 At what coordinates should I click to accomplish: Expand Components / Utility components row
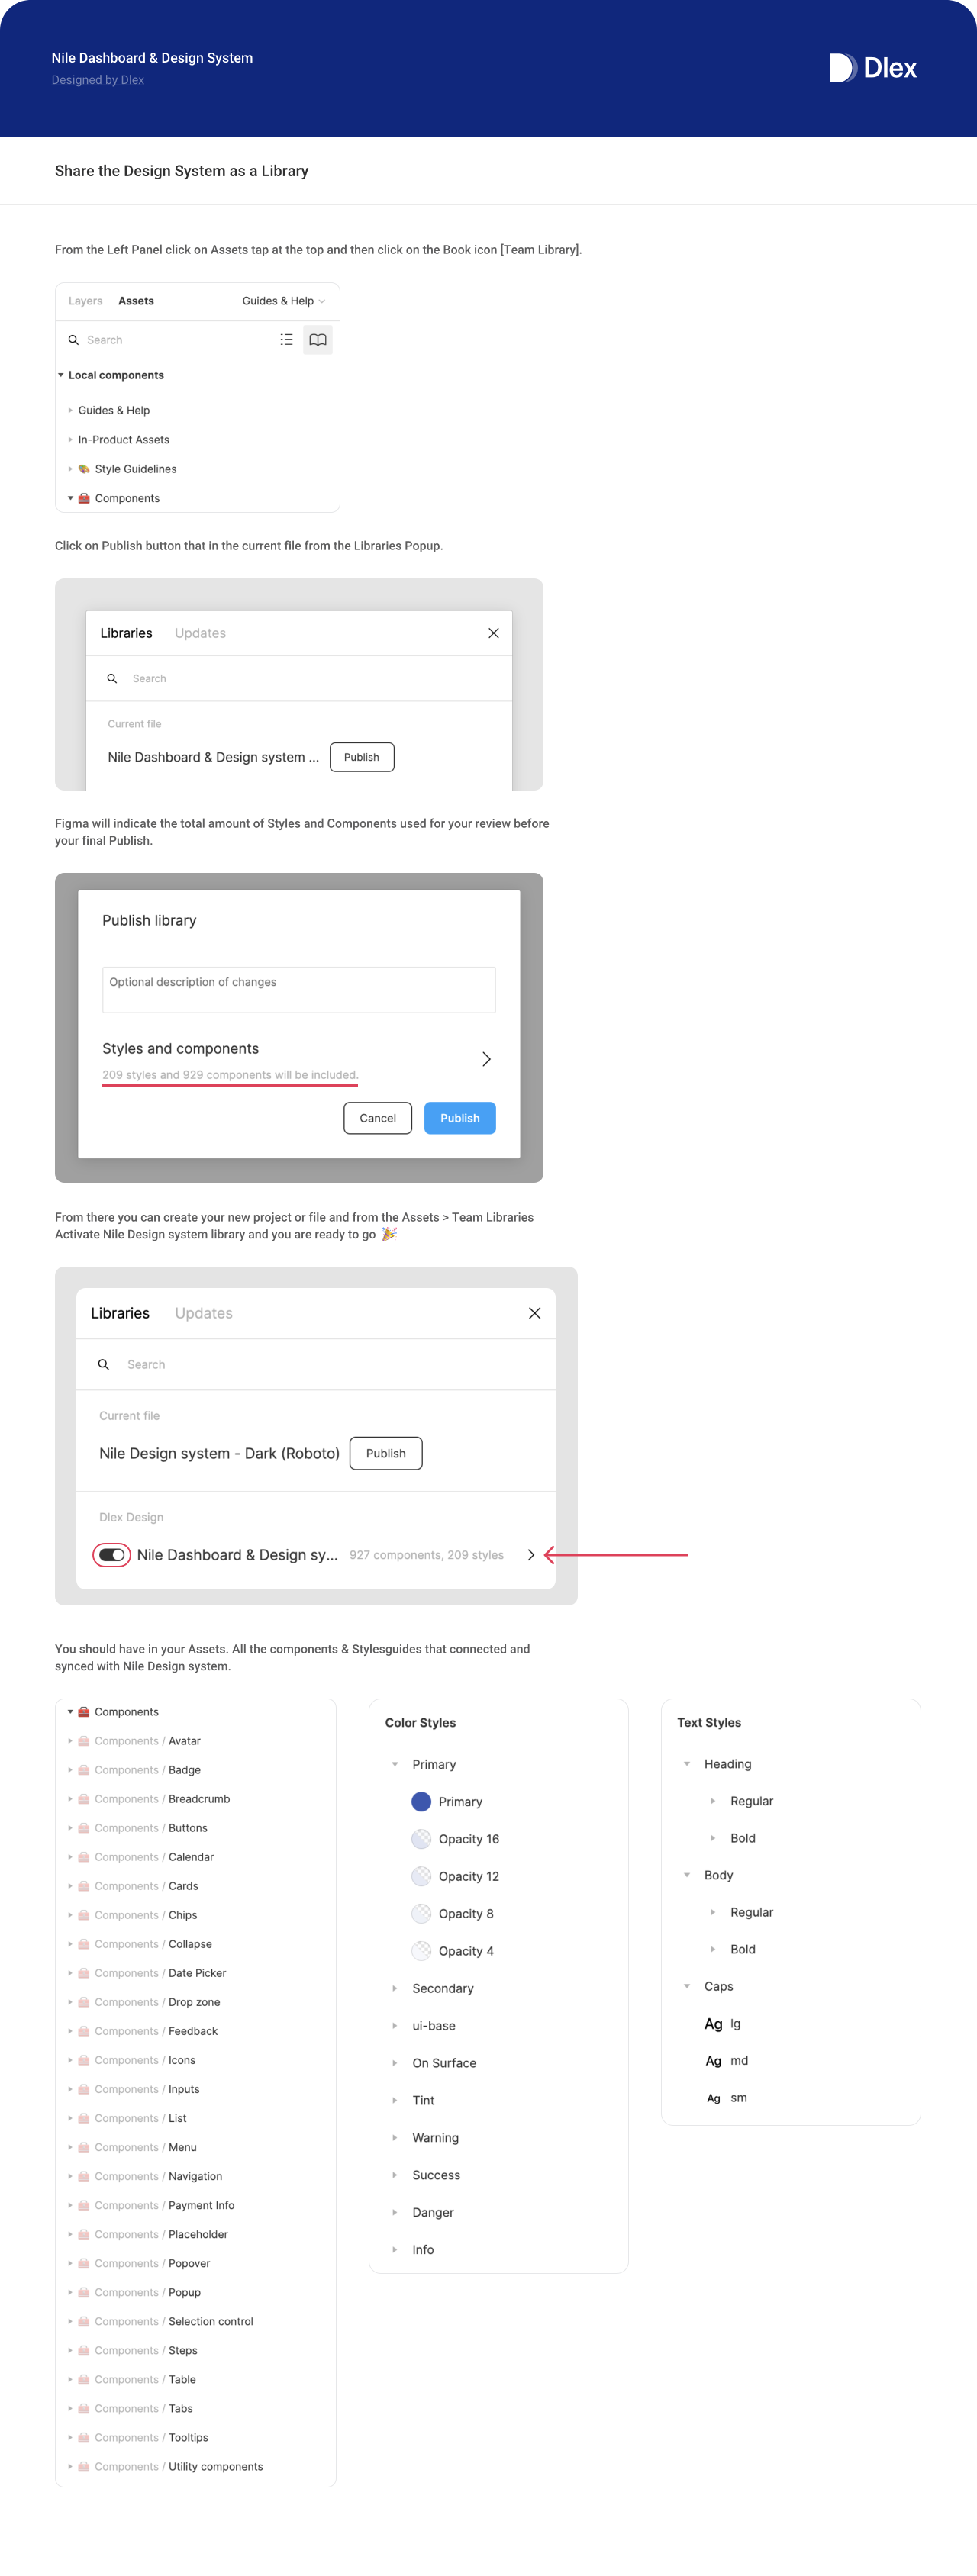(x=70, y=2466)
